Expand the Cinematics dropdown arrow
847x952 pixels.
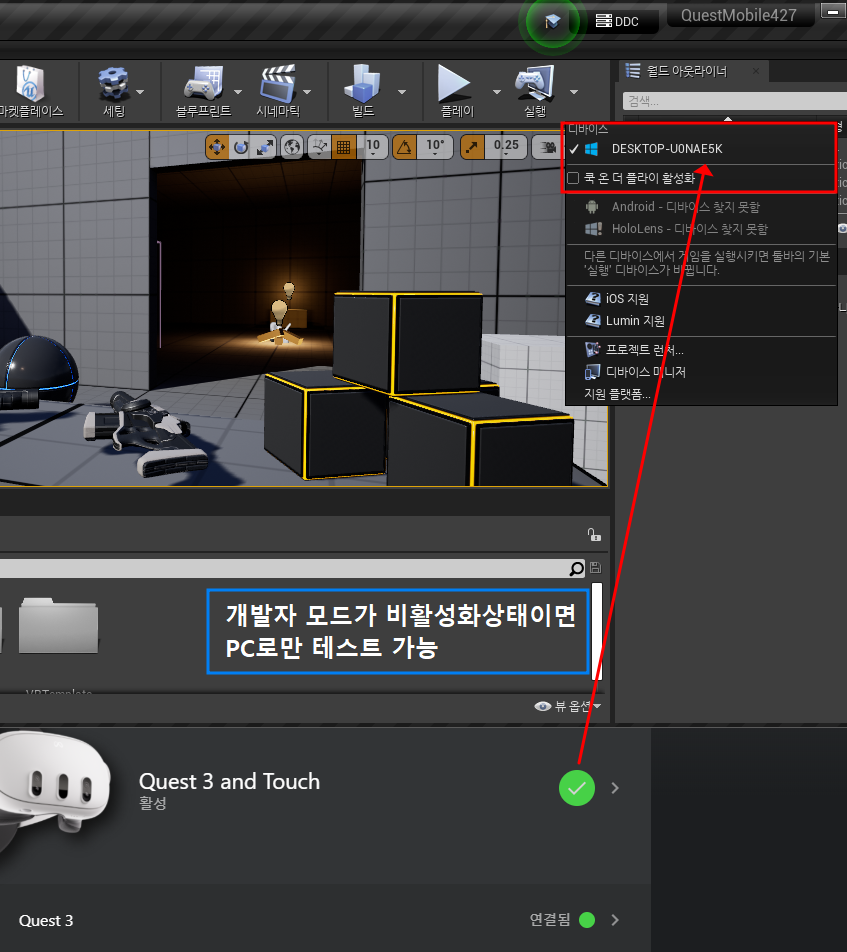point(307,92)
